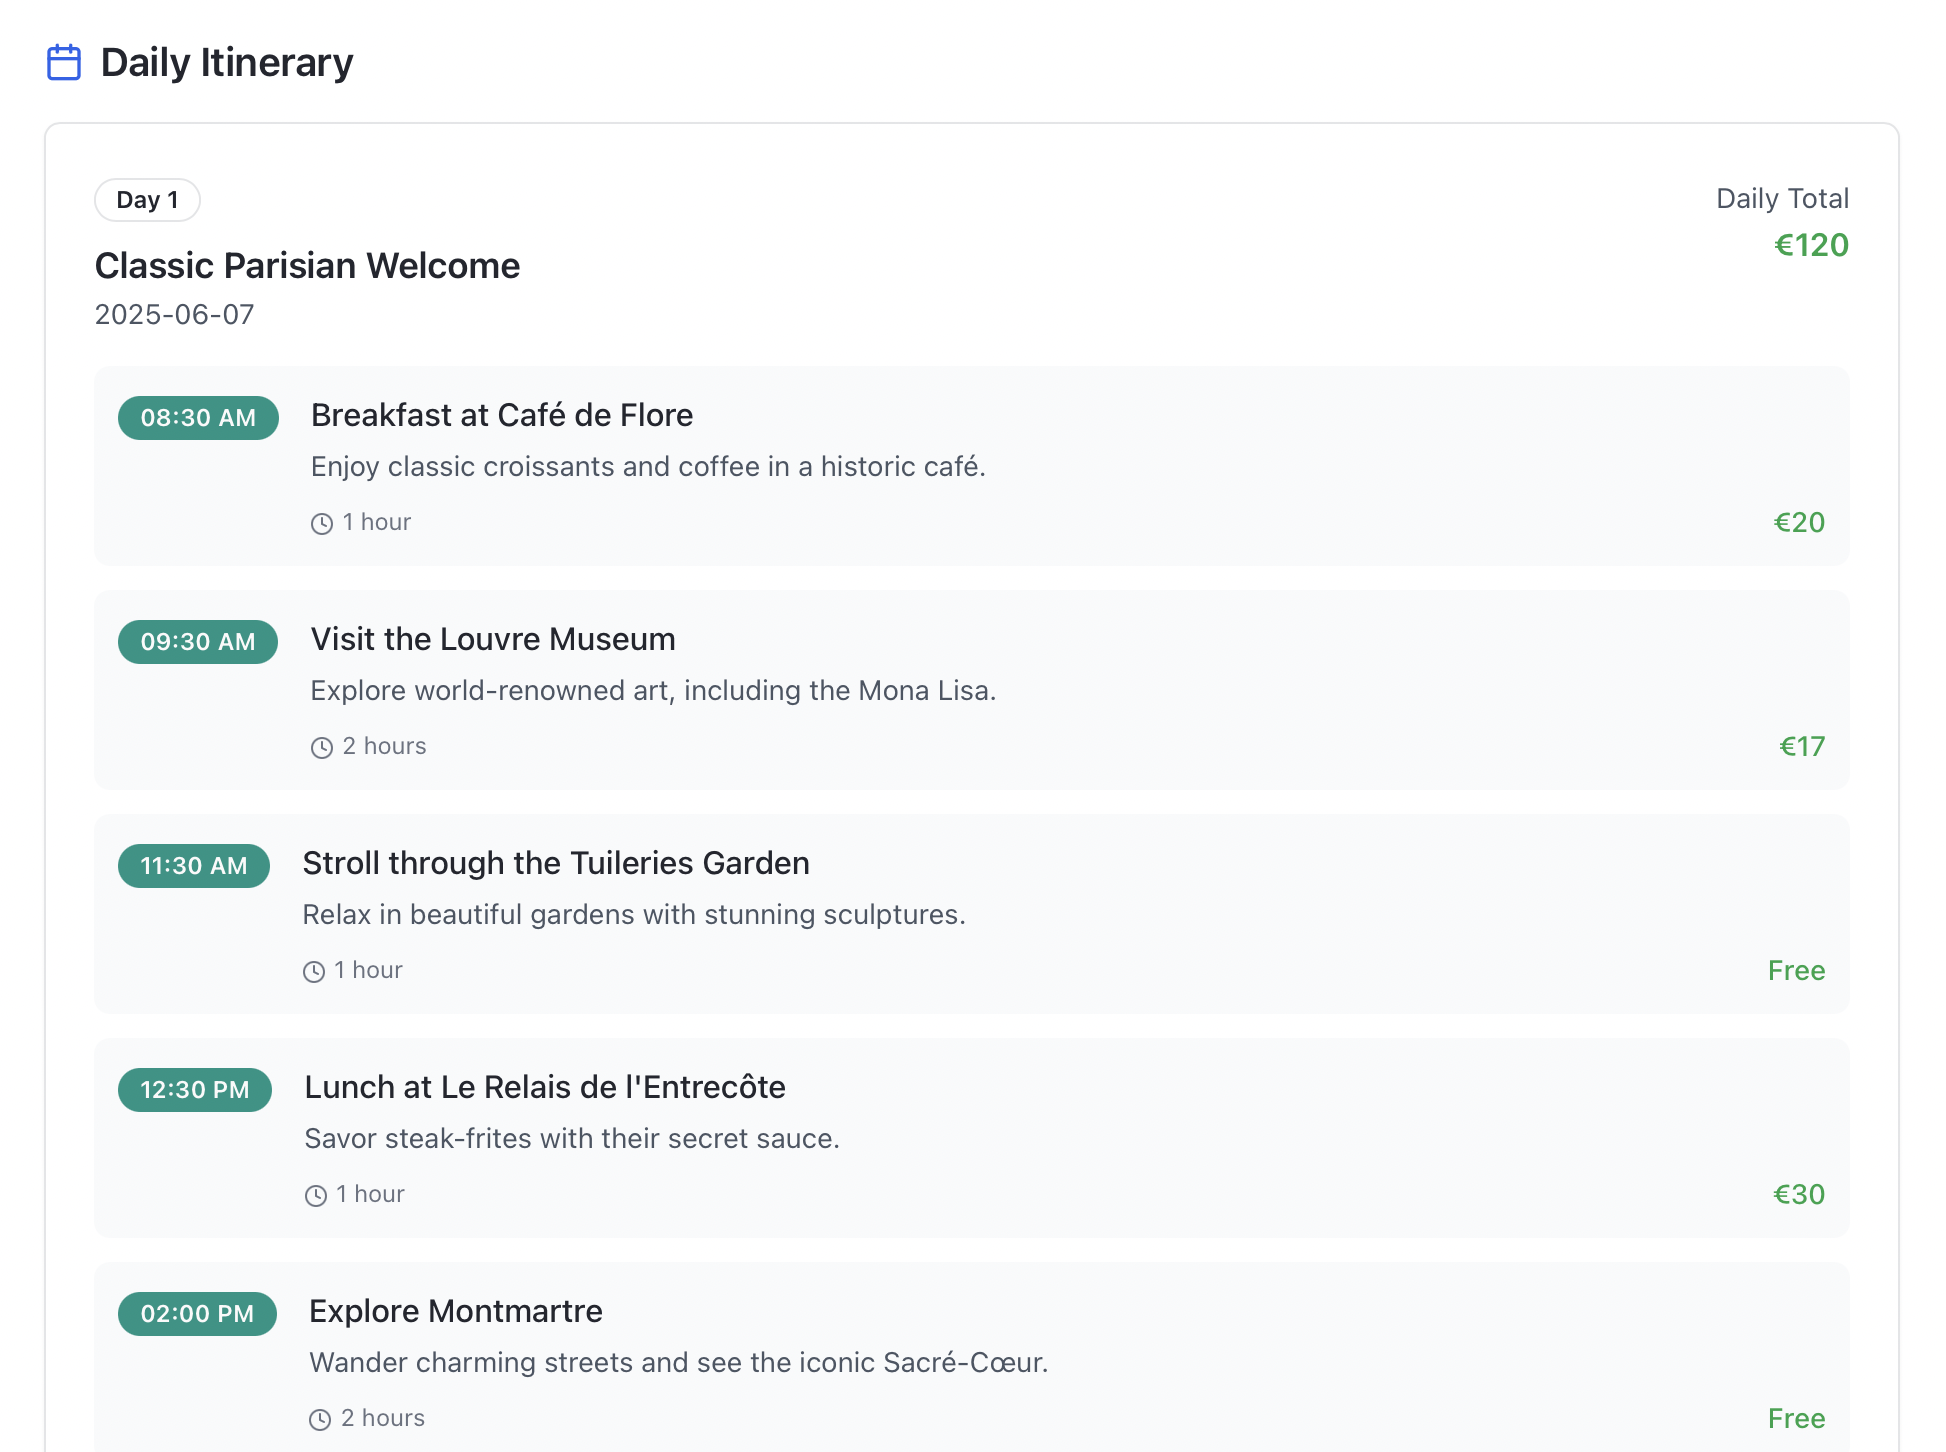The image size is (1946, 1452).
Task: Open Lunch at Le Relais de l'Entrecôte
Action: [545, 1087]
